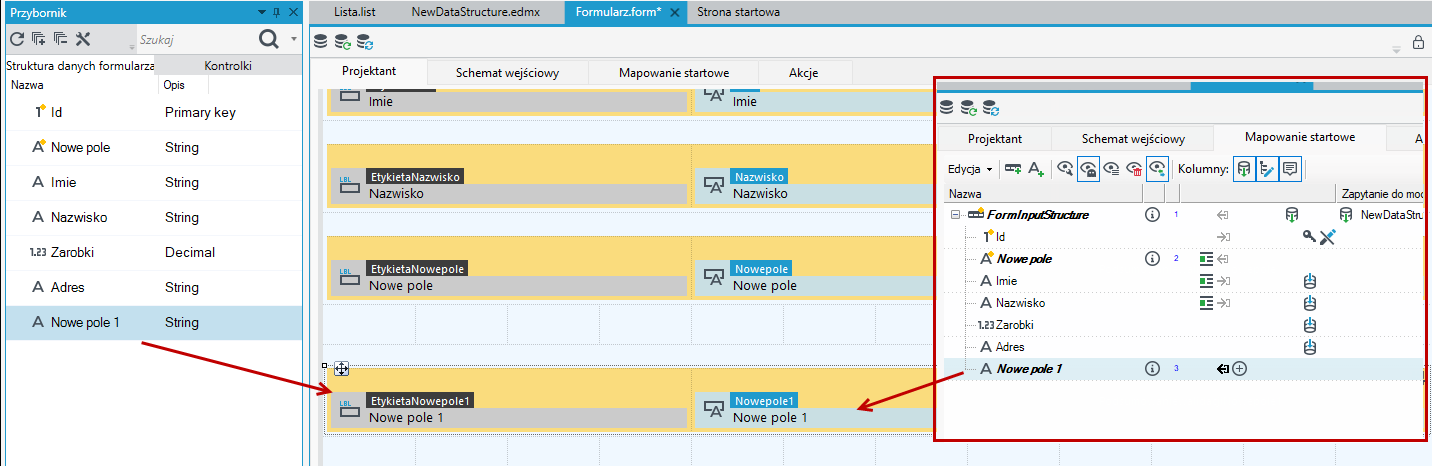Select the EtykietaNazwisko label control
Viewport: 1432px width, 466px height.
[509, 185]
